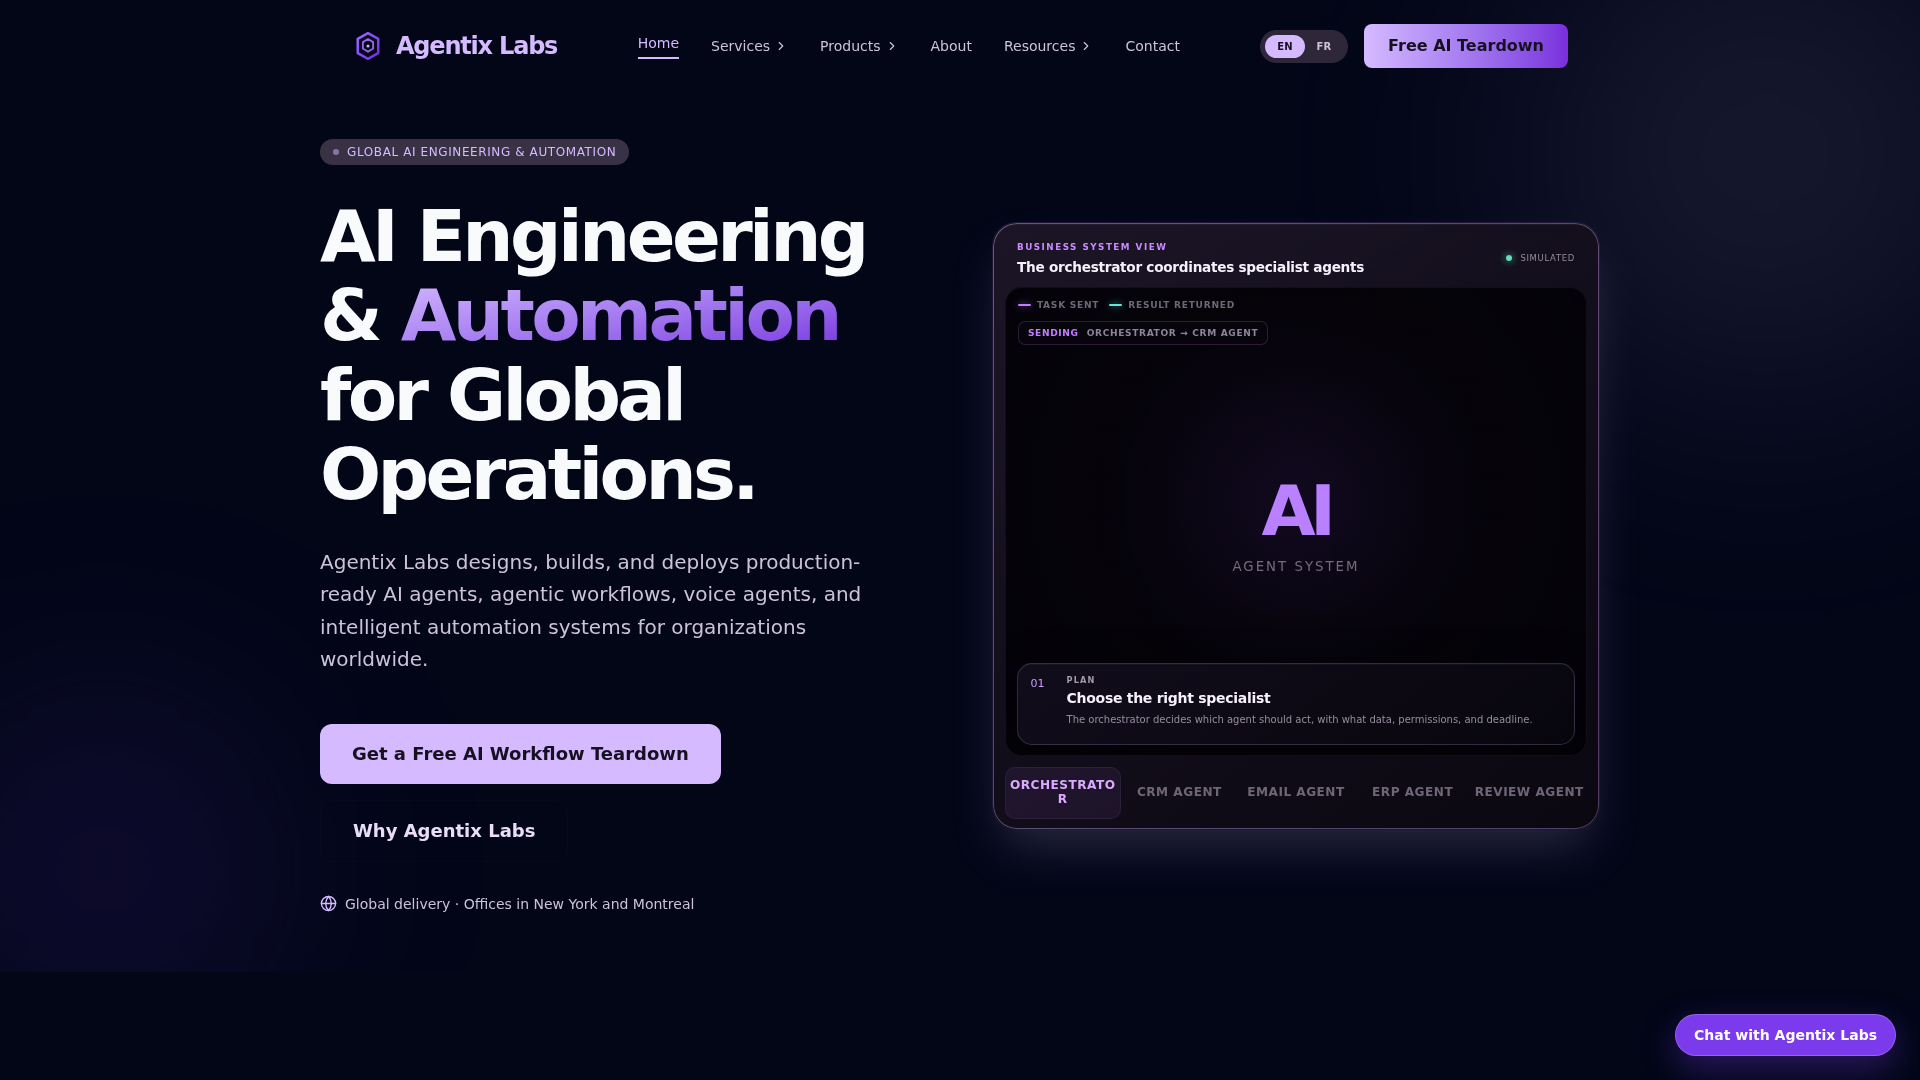Image resolution: width=1920 pixels, height=1080 pixels.
Task: Select the Review Agent tab
Action: 1529,792
